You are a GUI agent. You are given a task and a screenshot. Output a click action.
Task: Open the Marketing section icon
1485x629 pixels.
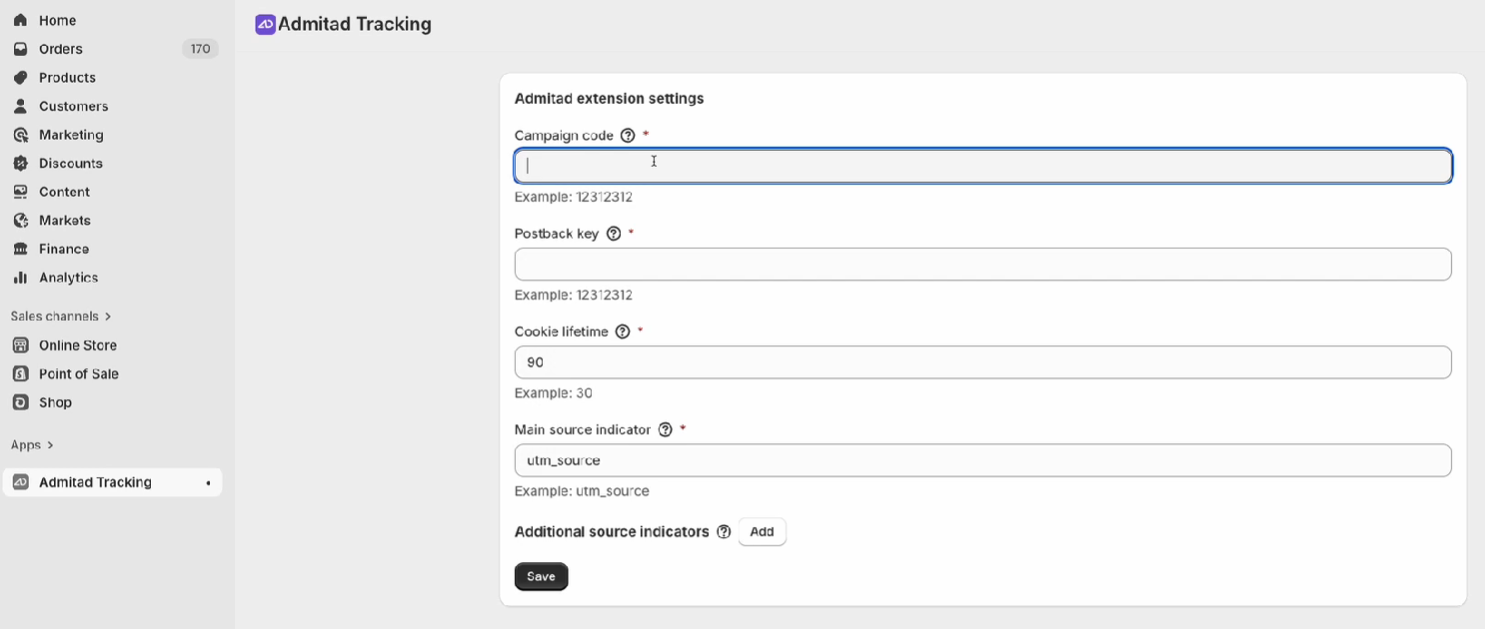point(20,135)
